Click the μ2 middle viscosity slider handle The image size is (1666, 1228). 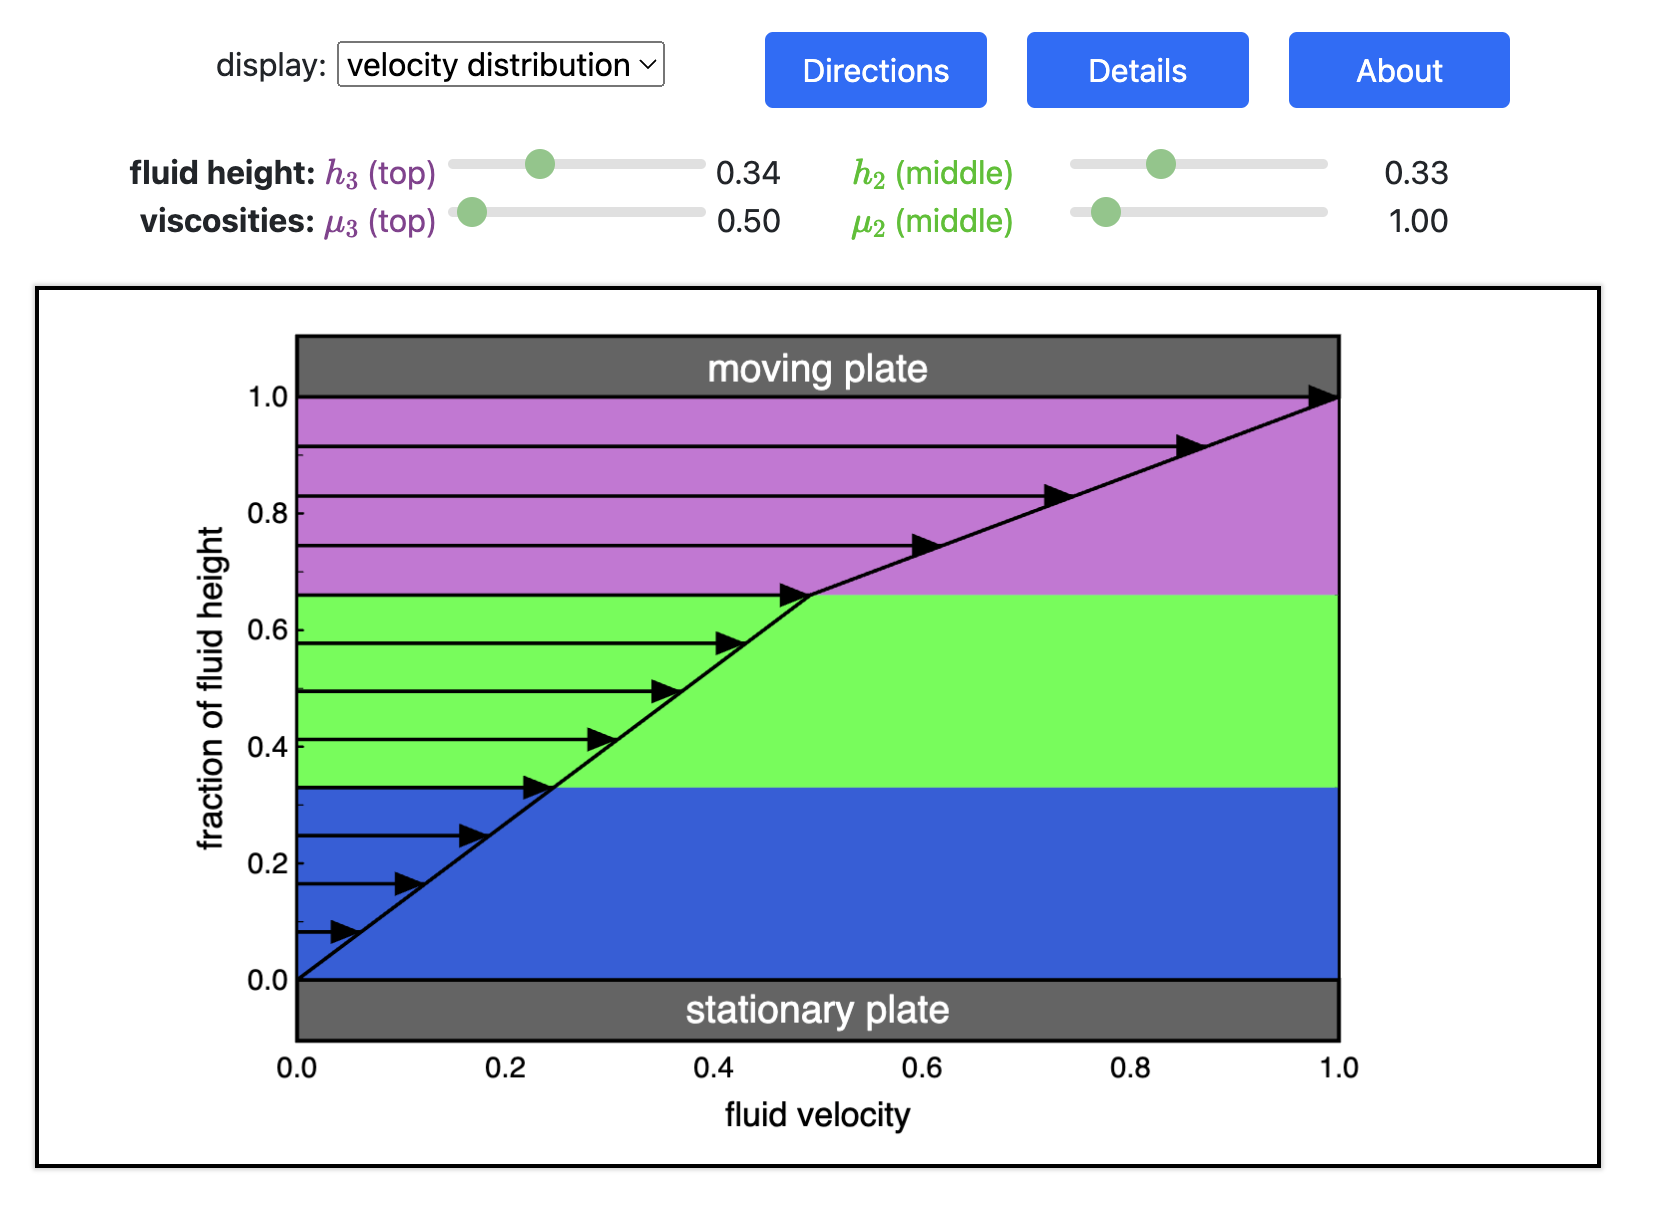(x=1106, y=212)
